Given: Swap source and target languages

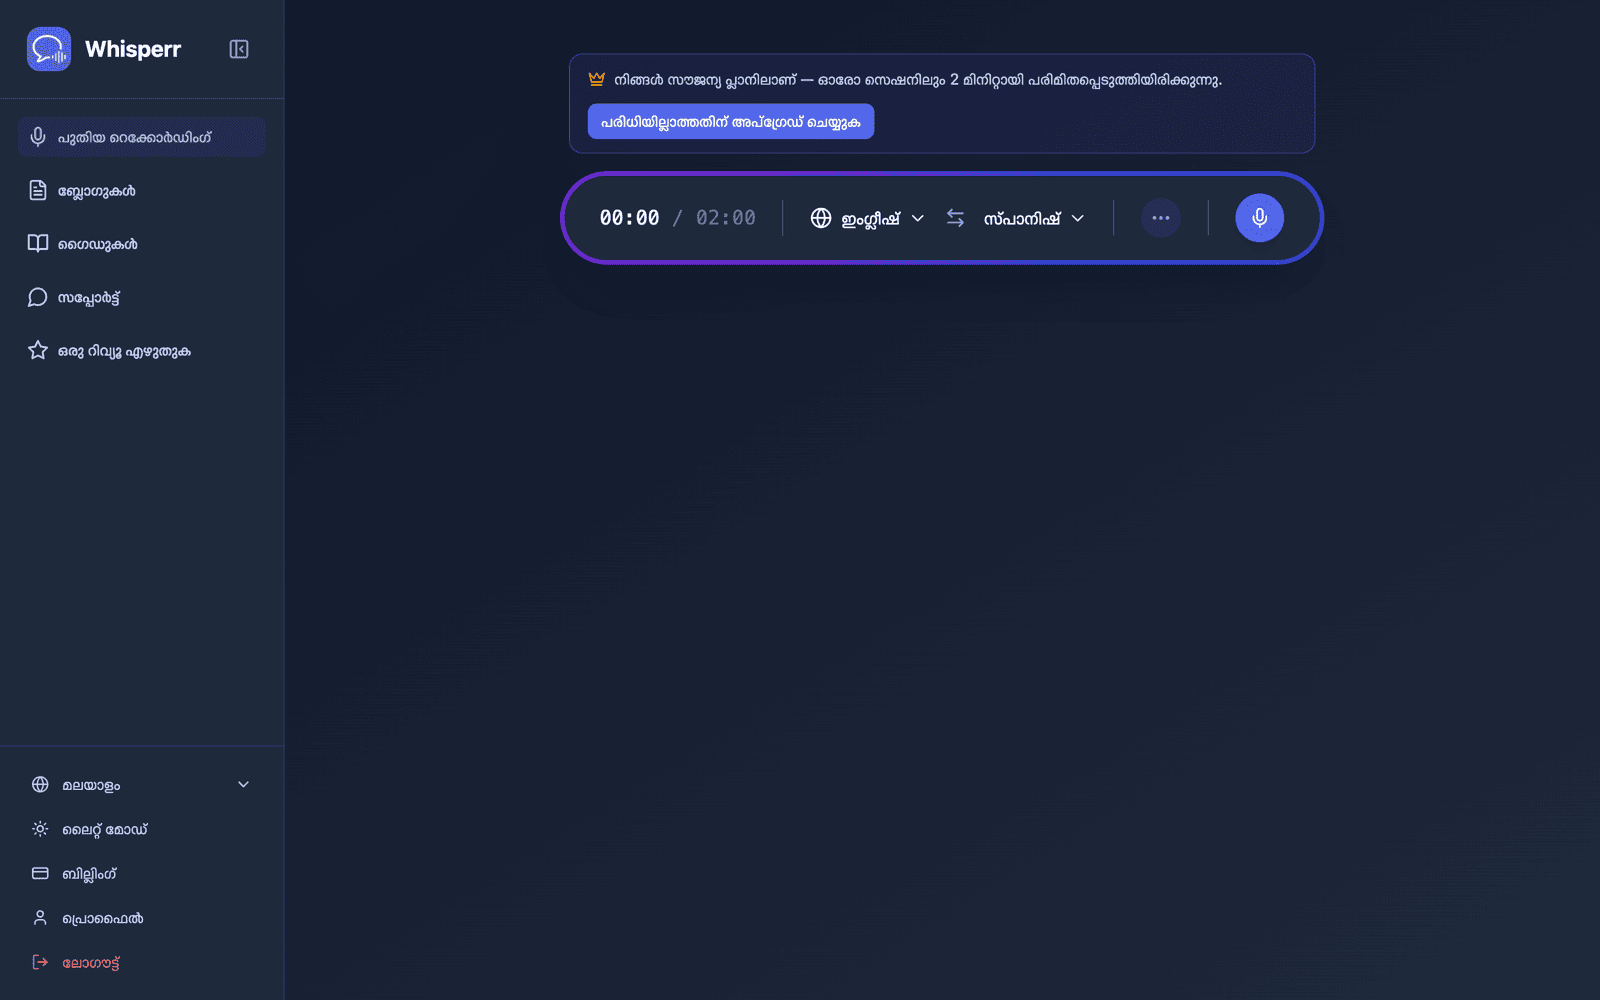Looking at the screenshot, I should point(956,218).
